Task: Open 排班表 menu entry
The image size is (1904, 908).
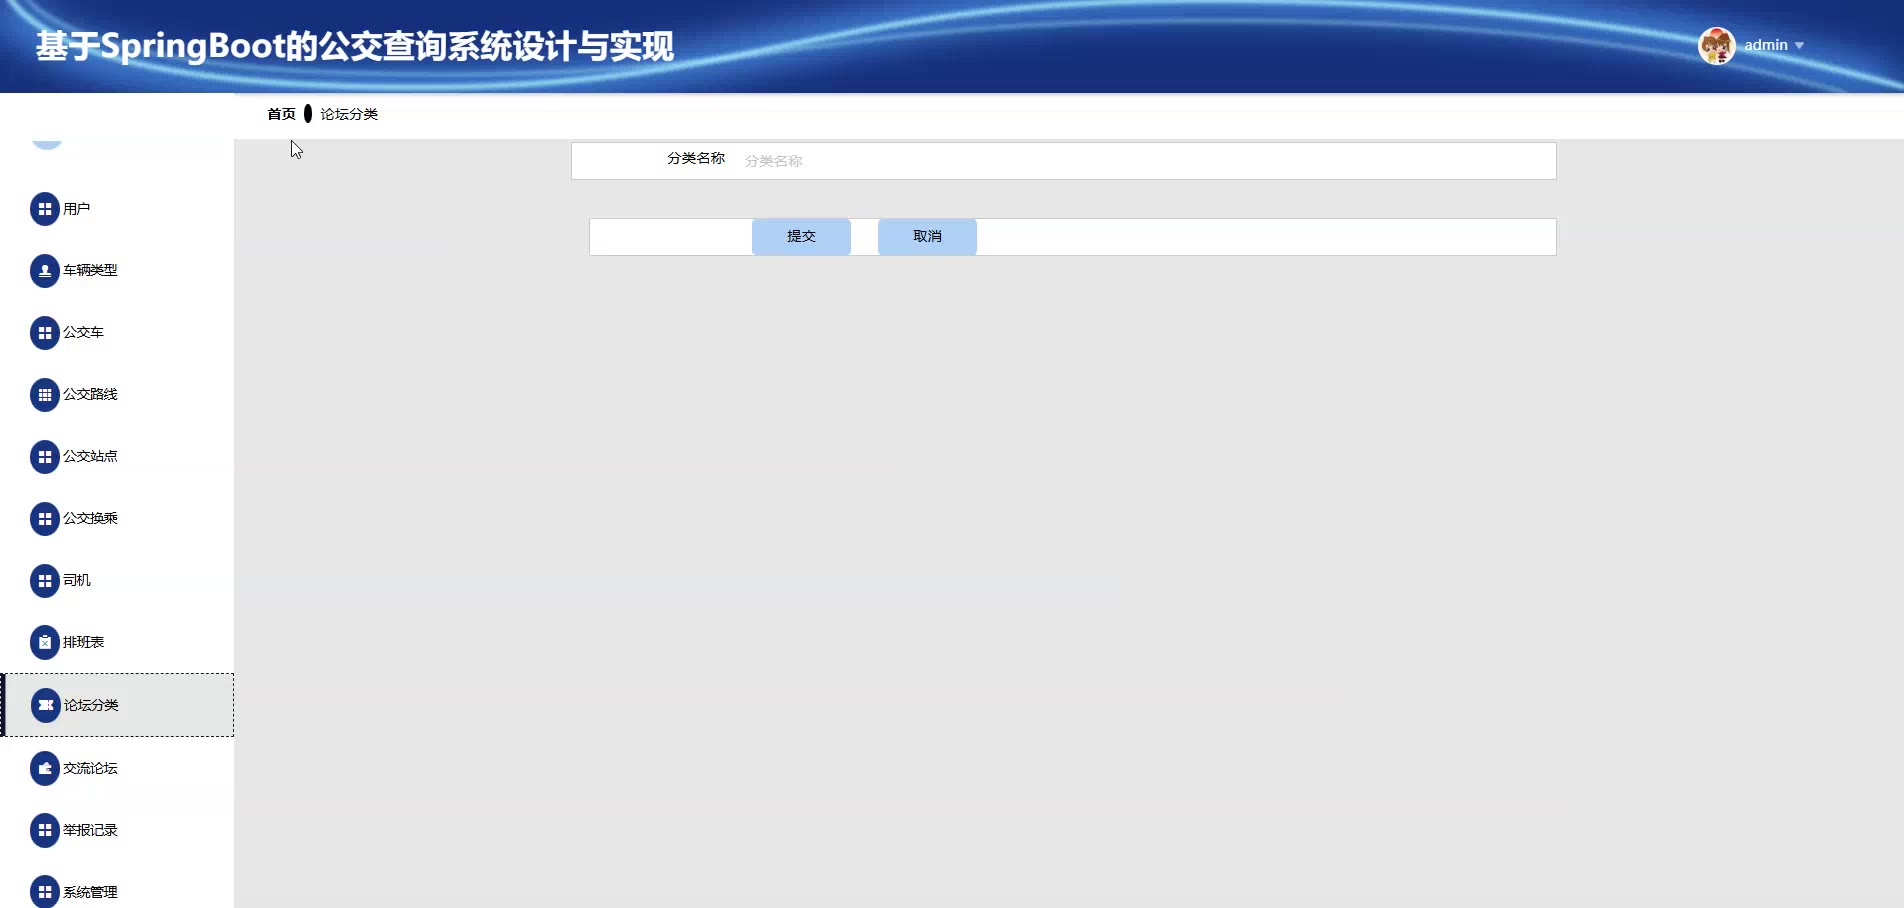Action: pos(117,643)
